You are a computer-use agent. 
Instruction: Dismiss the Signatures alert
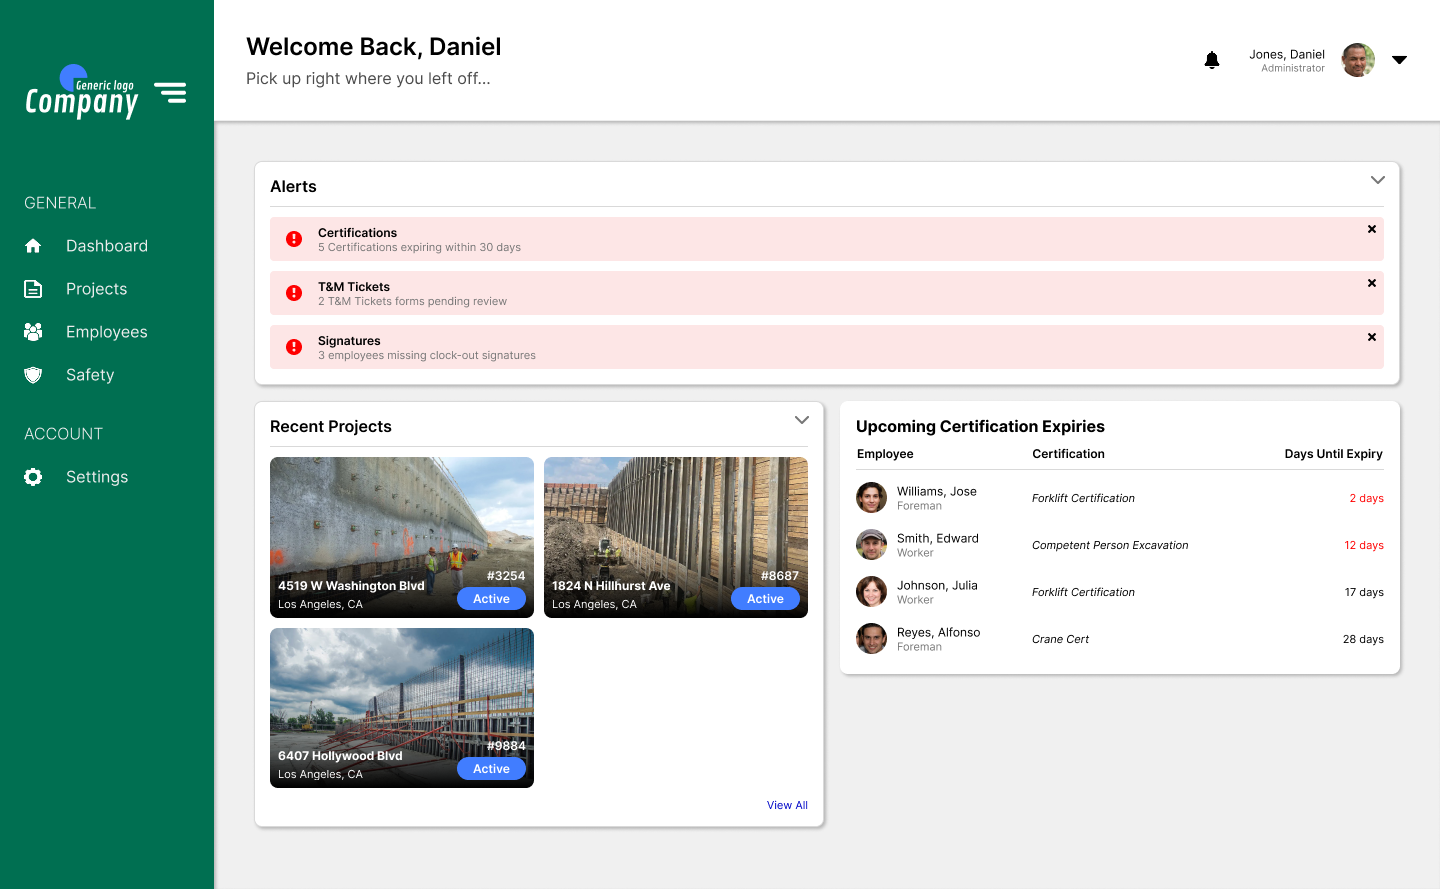[1372, 337]
